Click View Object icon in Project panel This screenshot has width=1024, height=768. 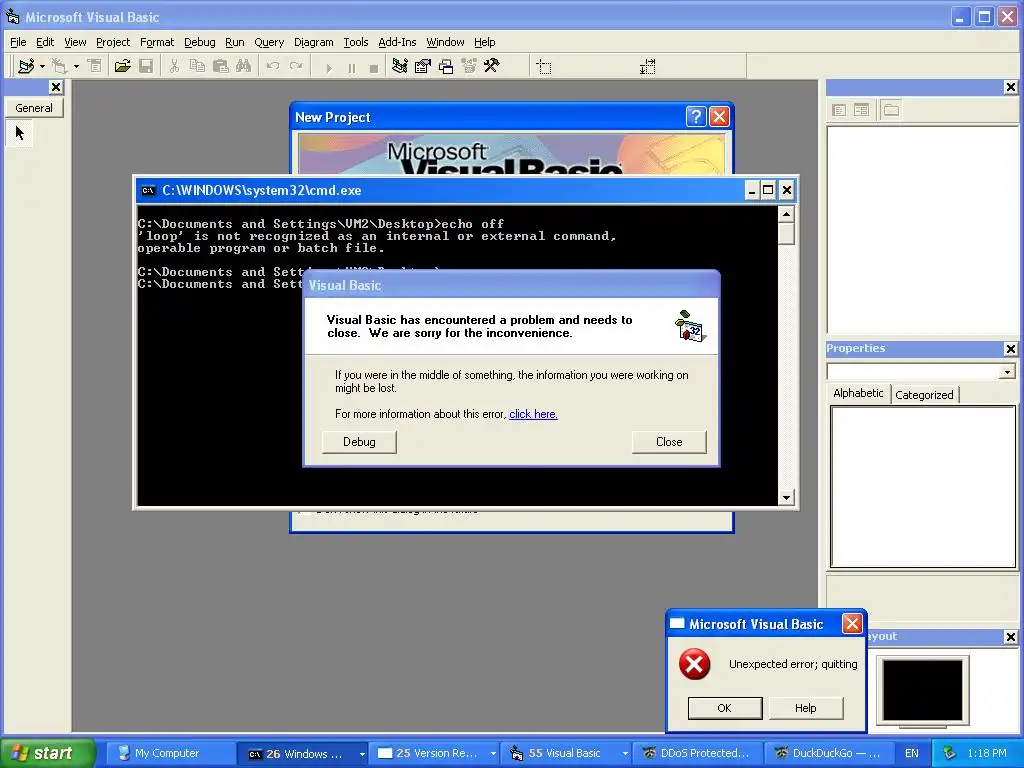click(861, 110)
